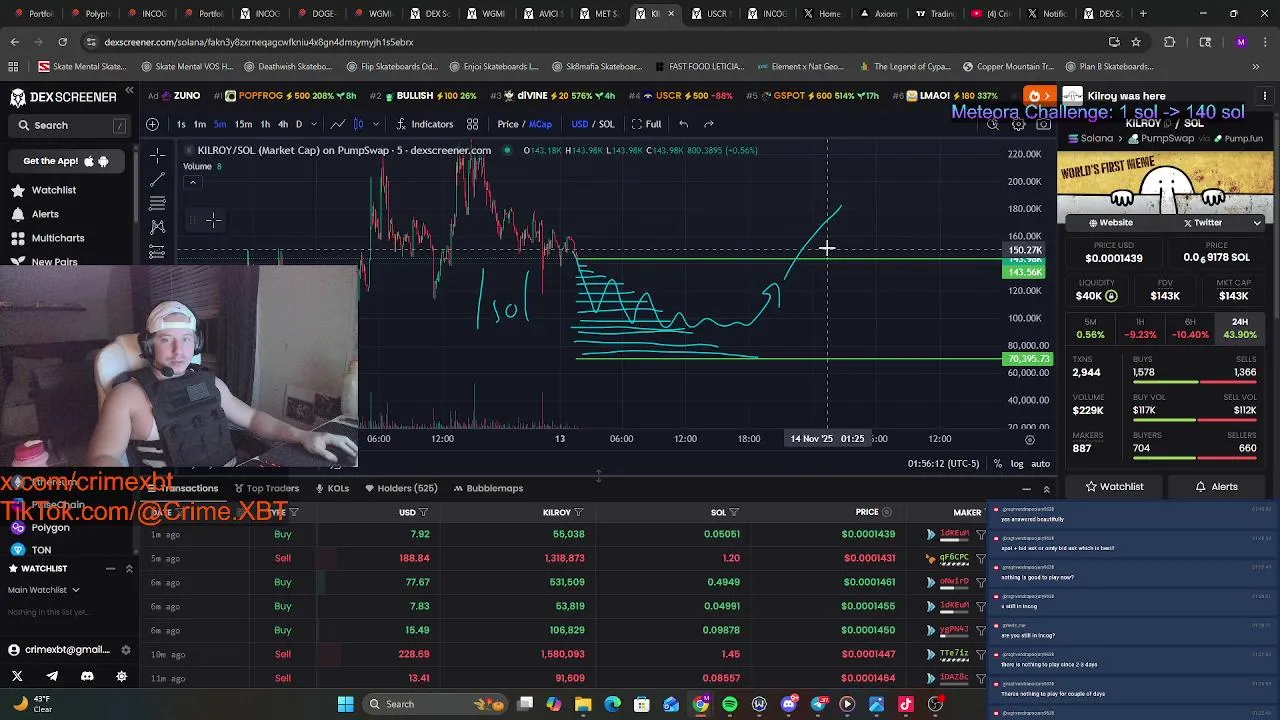Image resolution: width=1280 pixels, height=720 pixels.
Task: Toggle chart to Price display
Action: pos(508,124)
